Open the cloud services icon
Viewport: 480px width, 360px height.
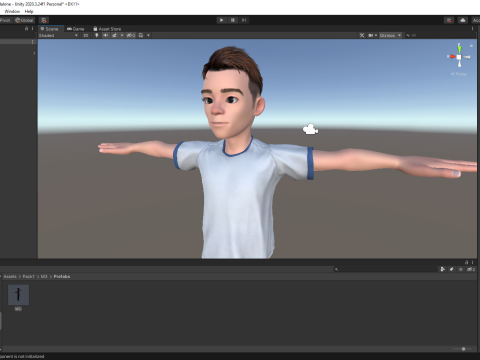pos(463,20)
